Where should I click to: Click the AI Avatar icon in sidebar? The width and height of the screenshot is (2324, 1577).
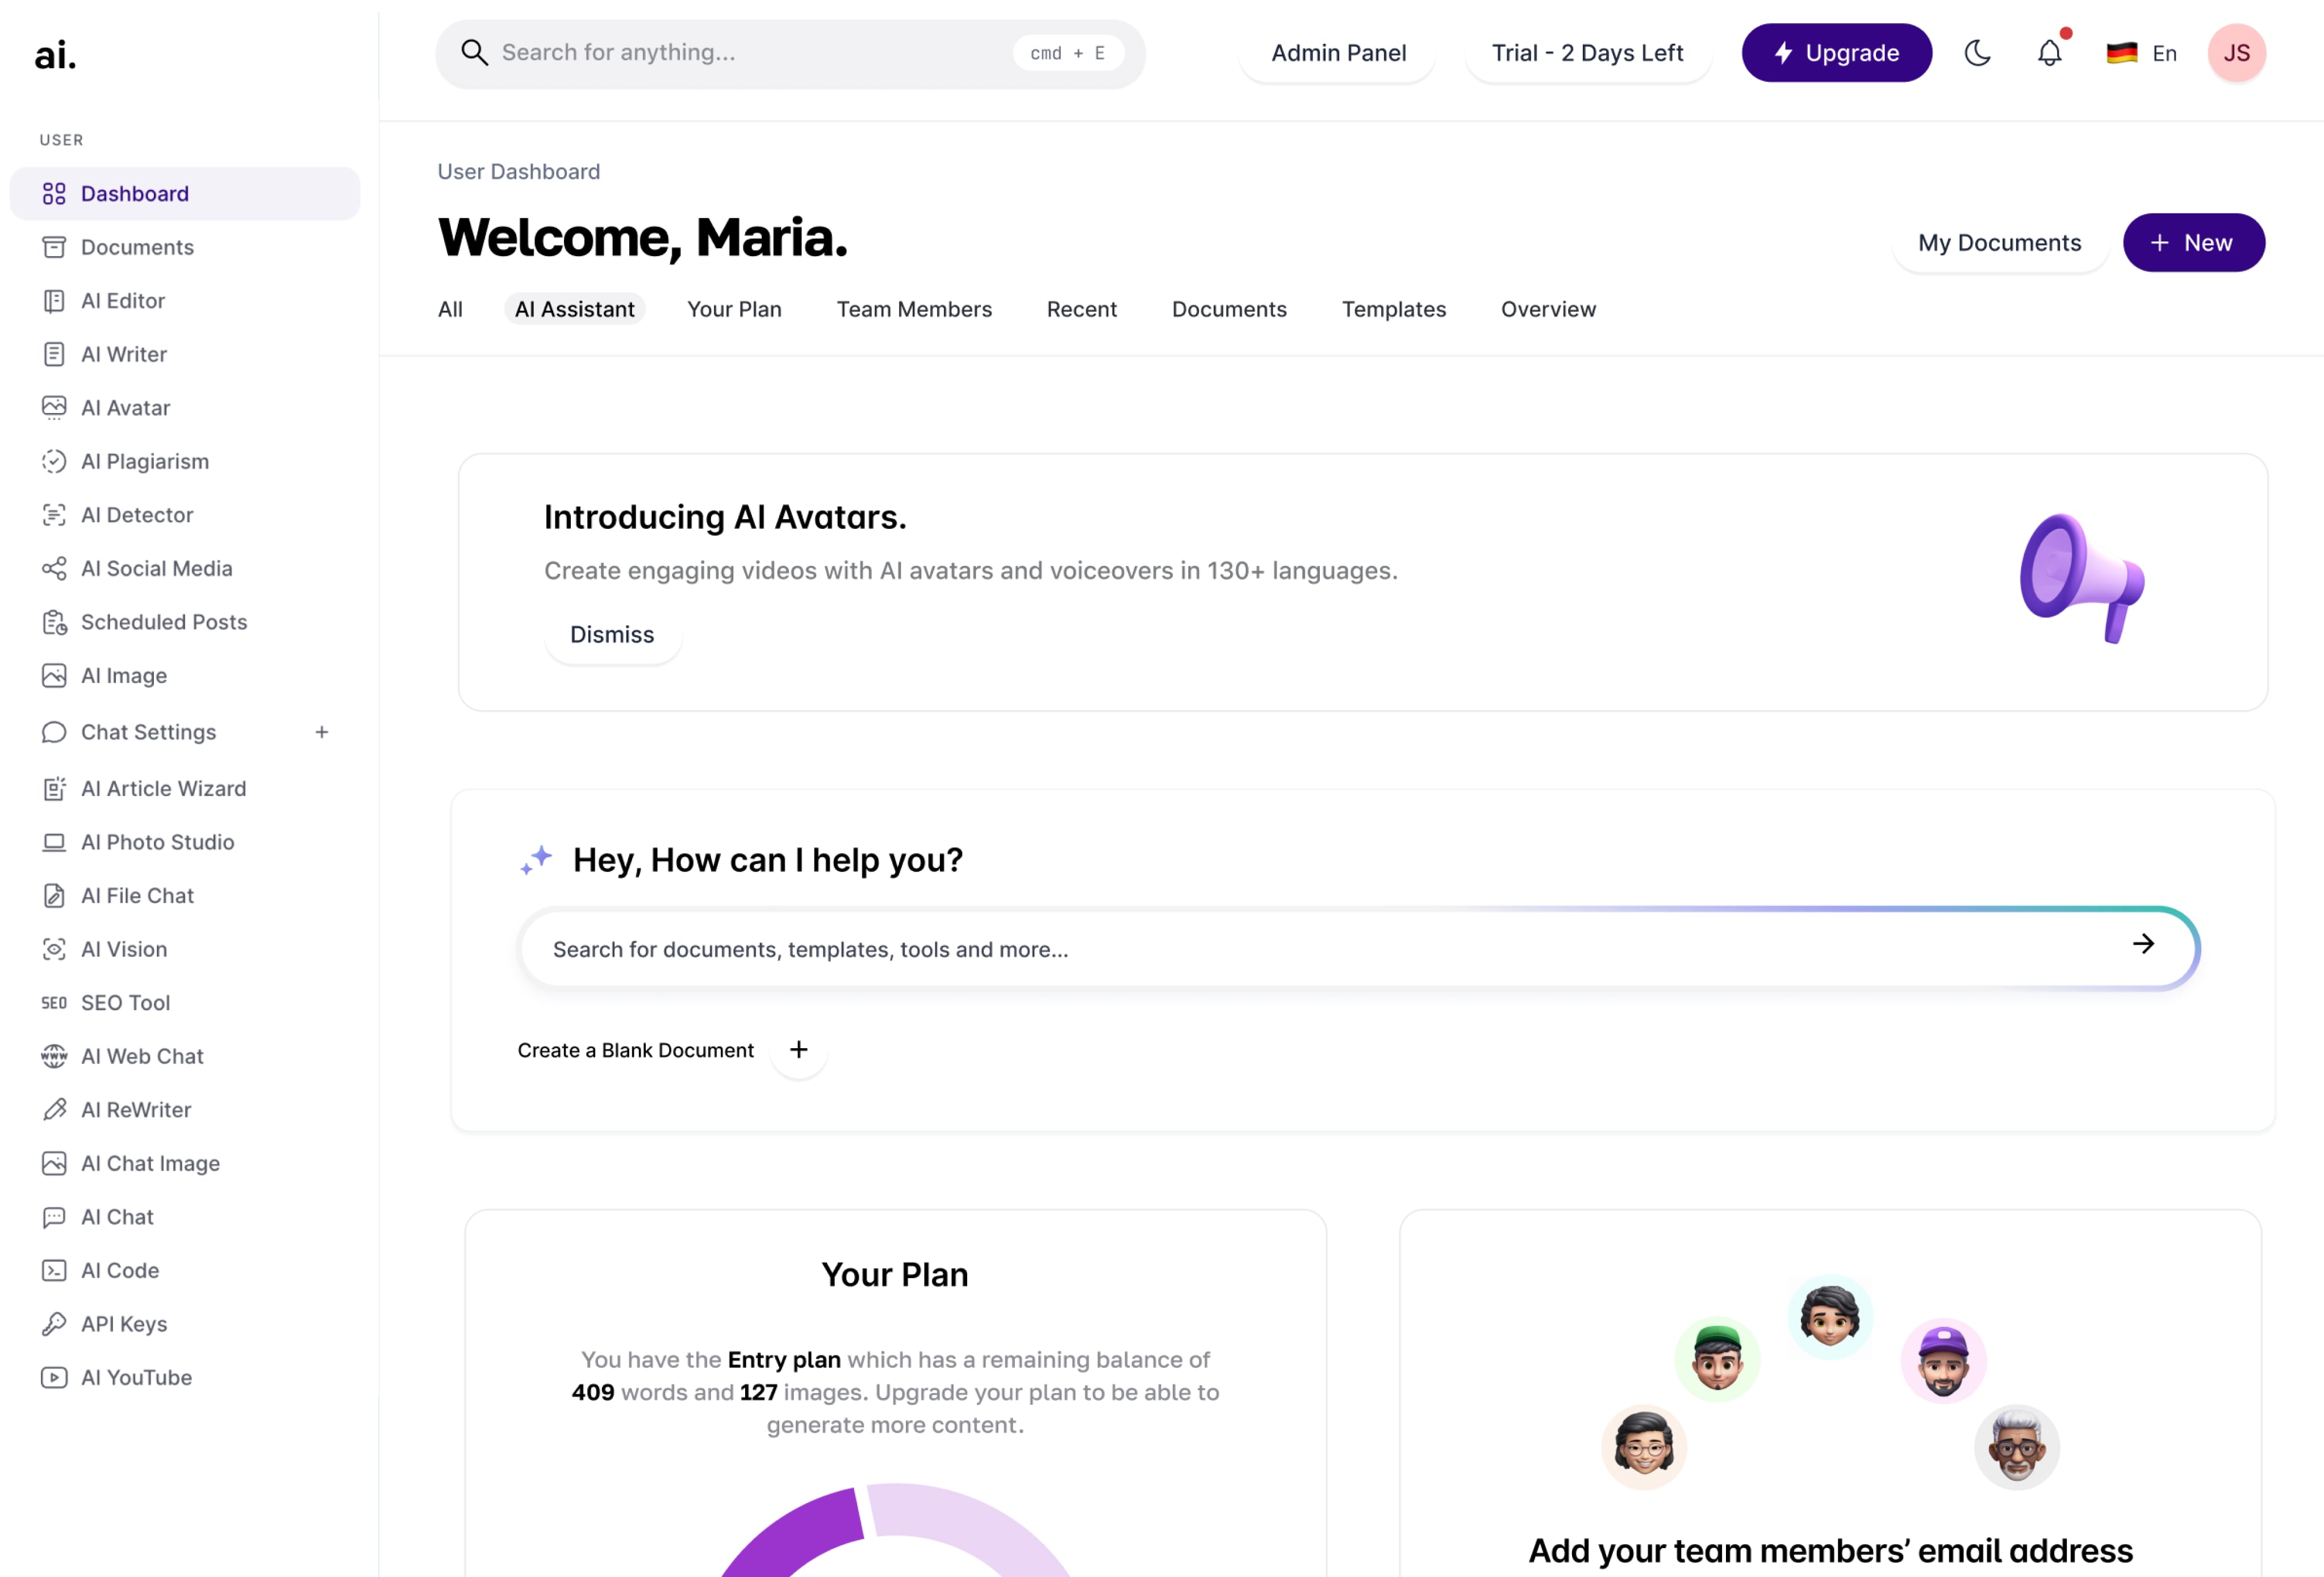click(53, 407)
